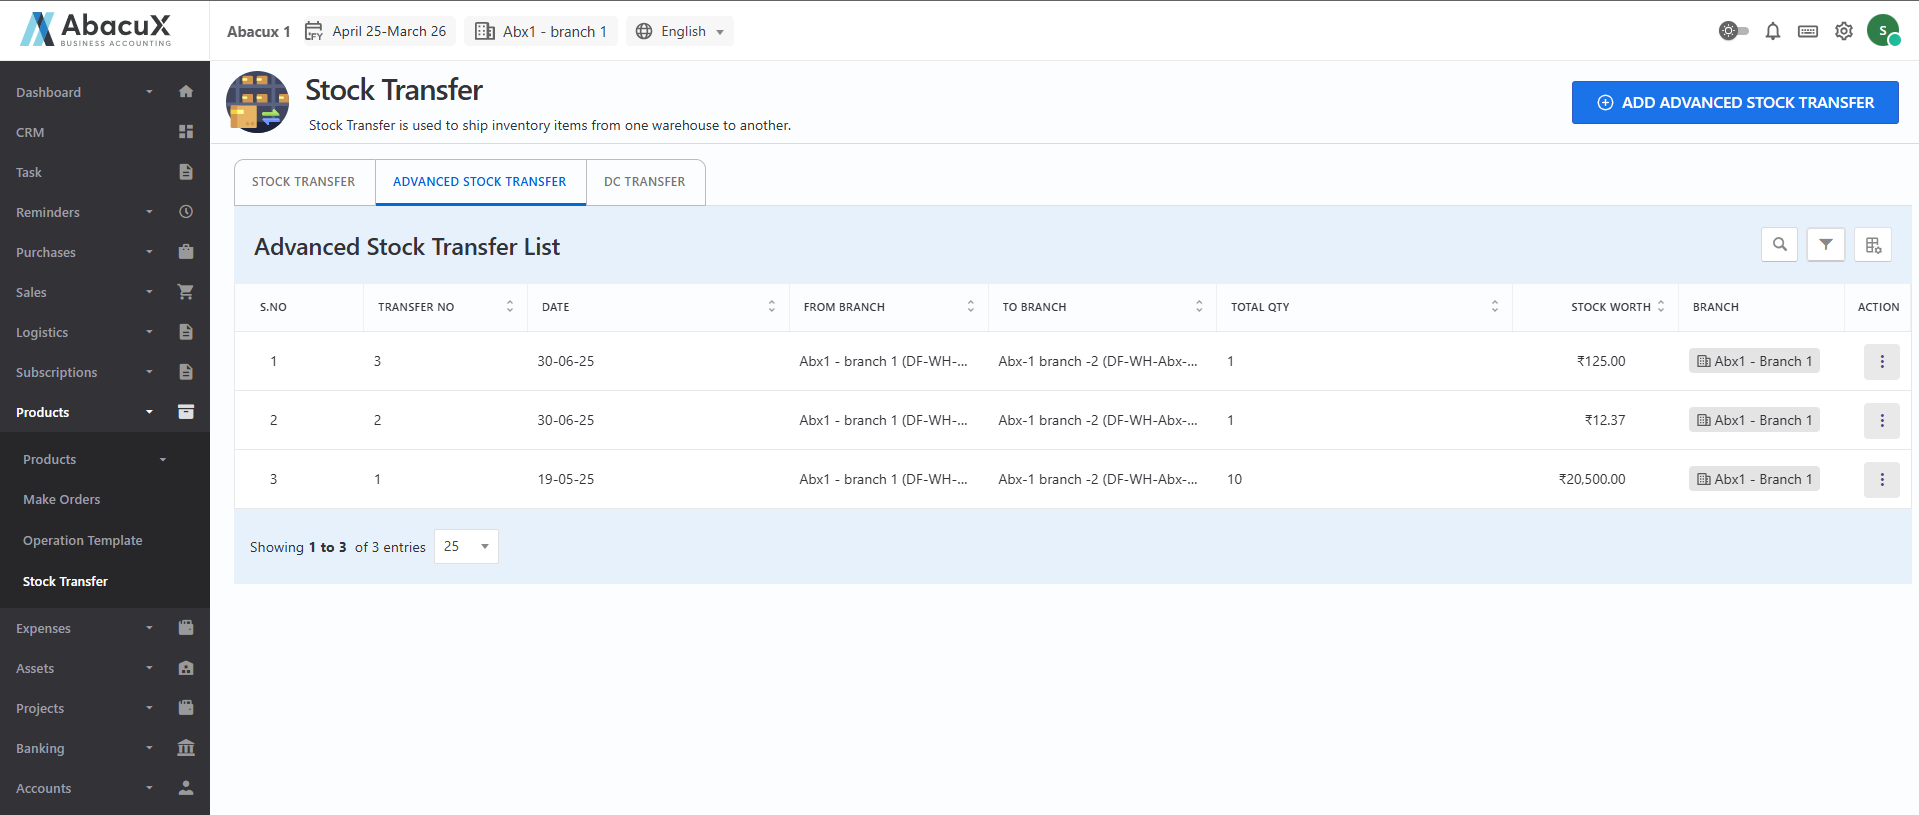Open Make Orders in sidebar
The image size is (1919, 815).
(x=62, y=499)
